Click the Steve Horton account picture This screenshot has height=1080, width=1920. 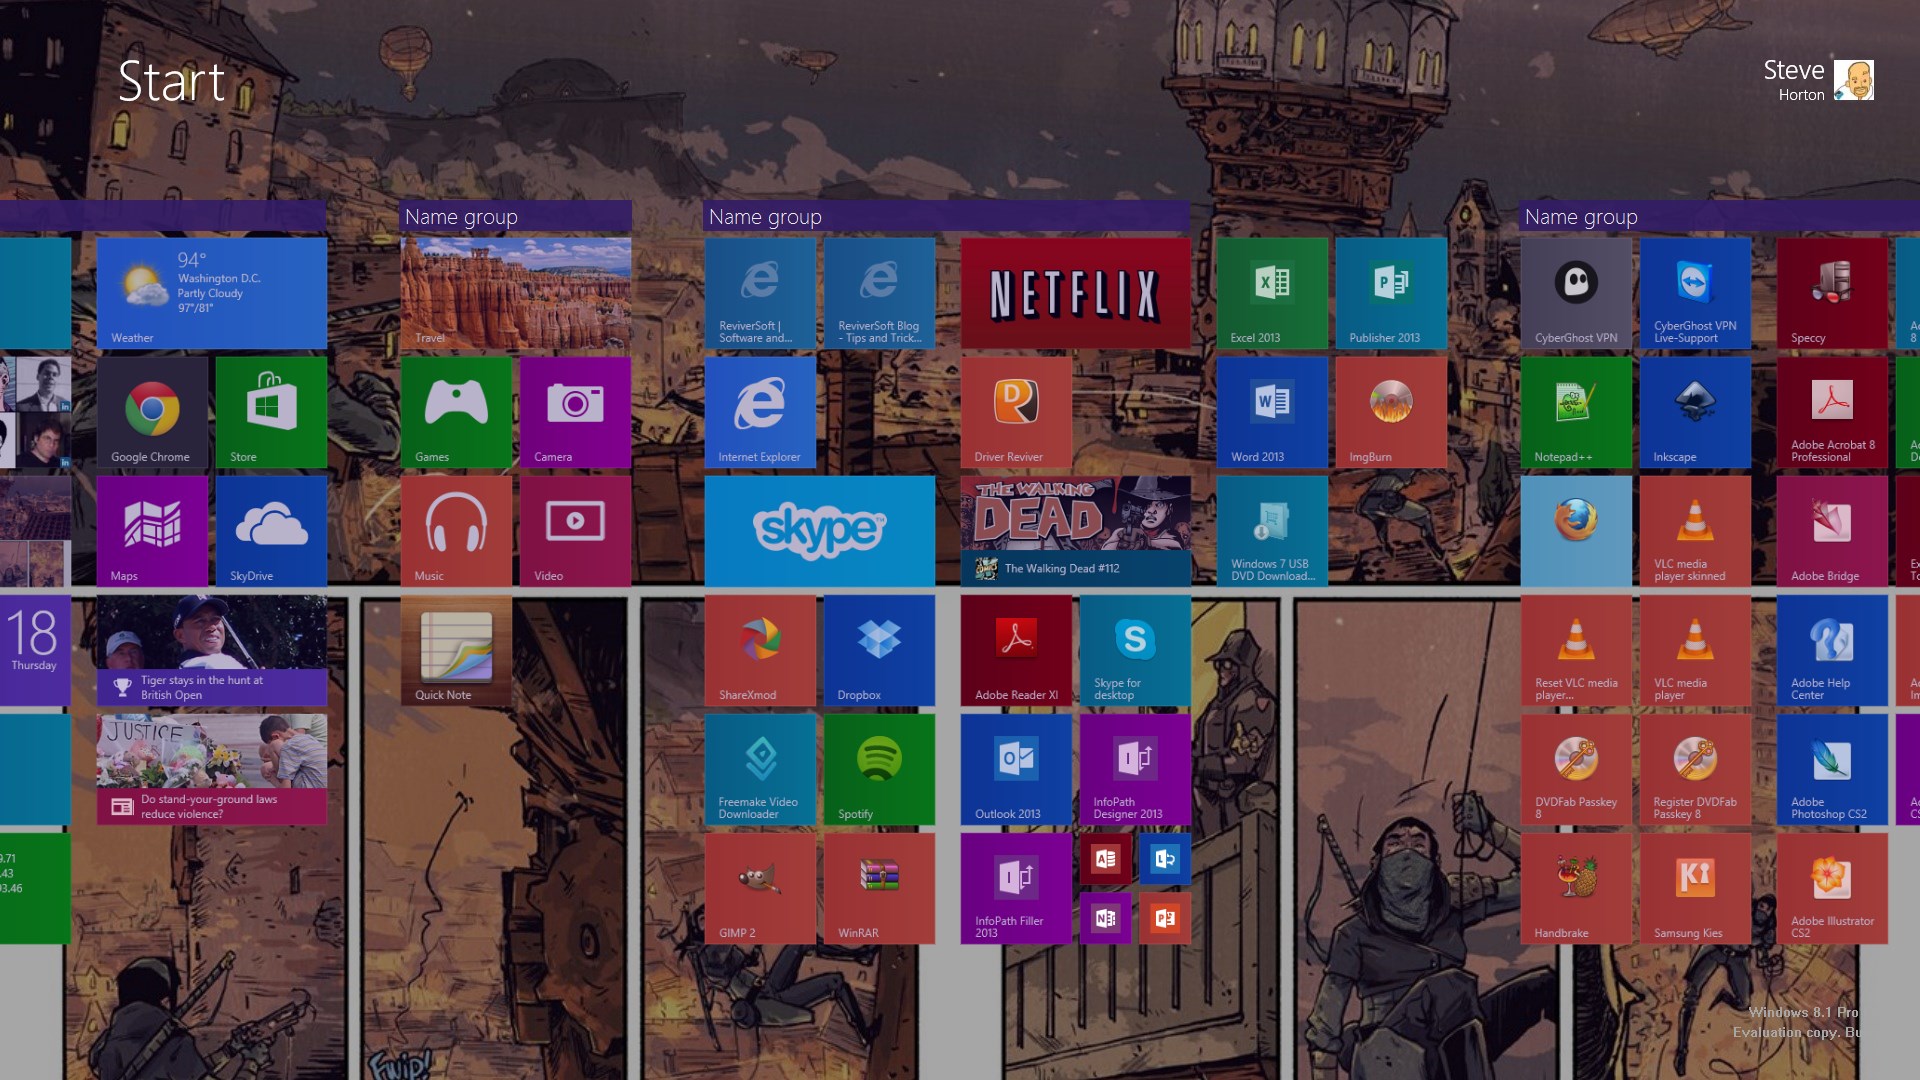1854,80
